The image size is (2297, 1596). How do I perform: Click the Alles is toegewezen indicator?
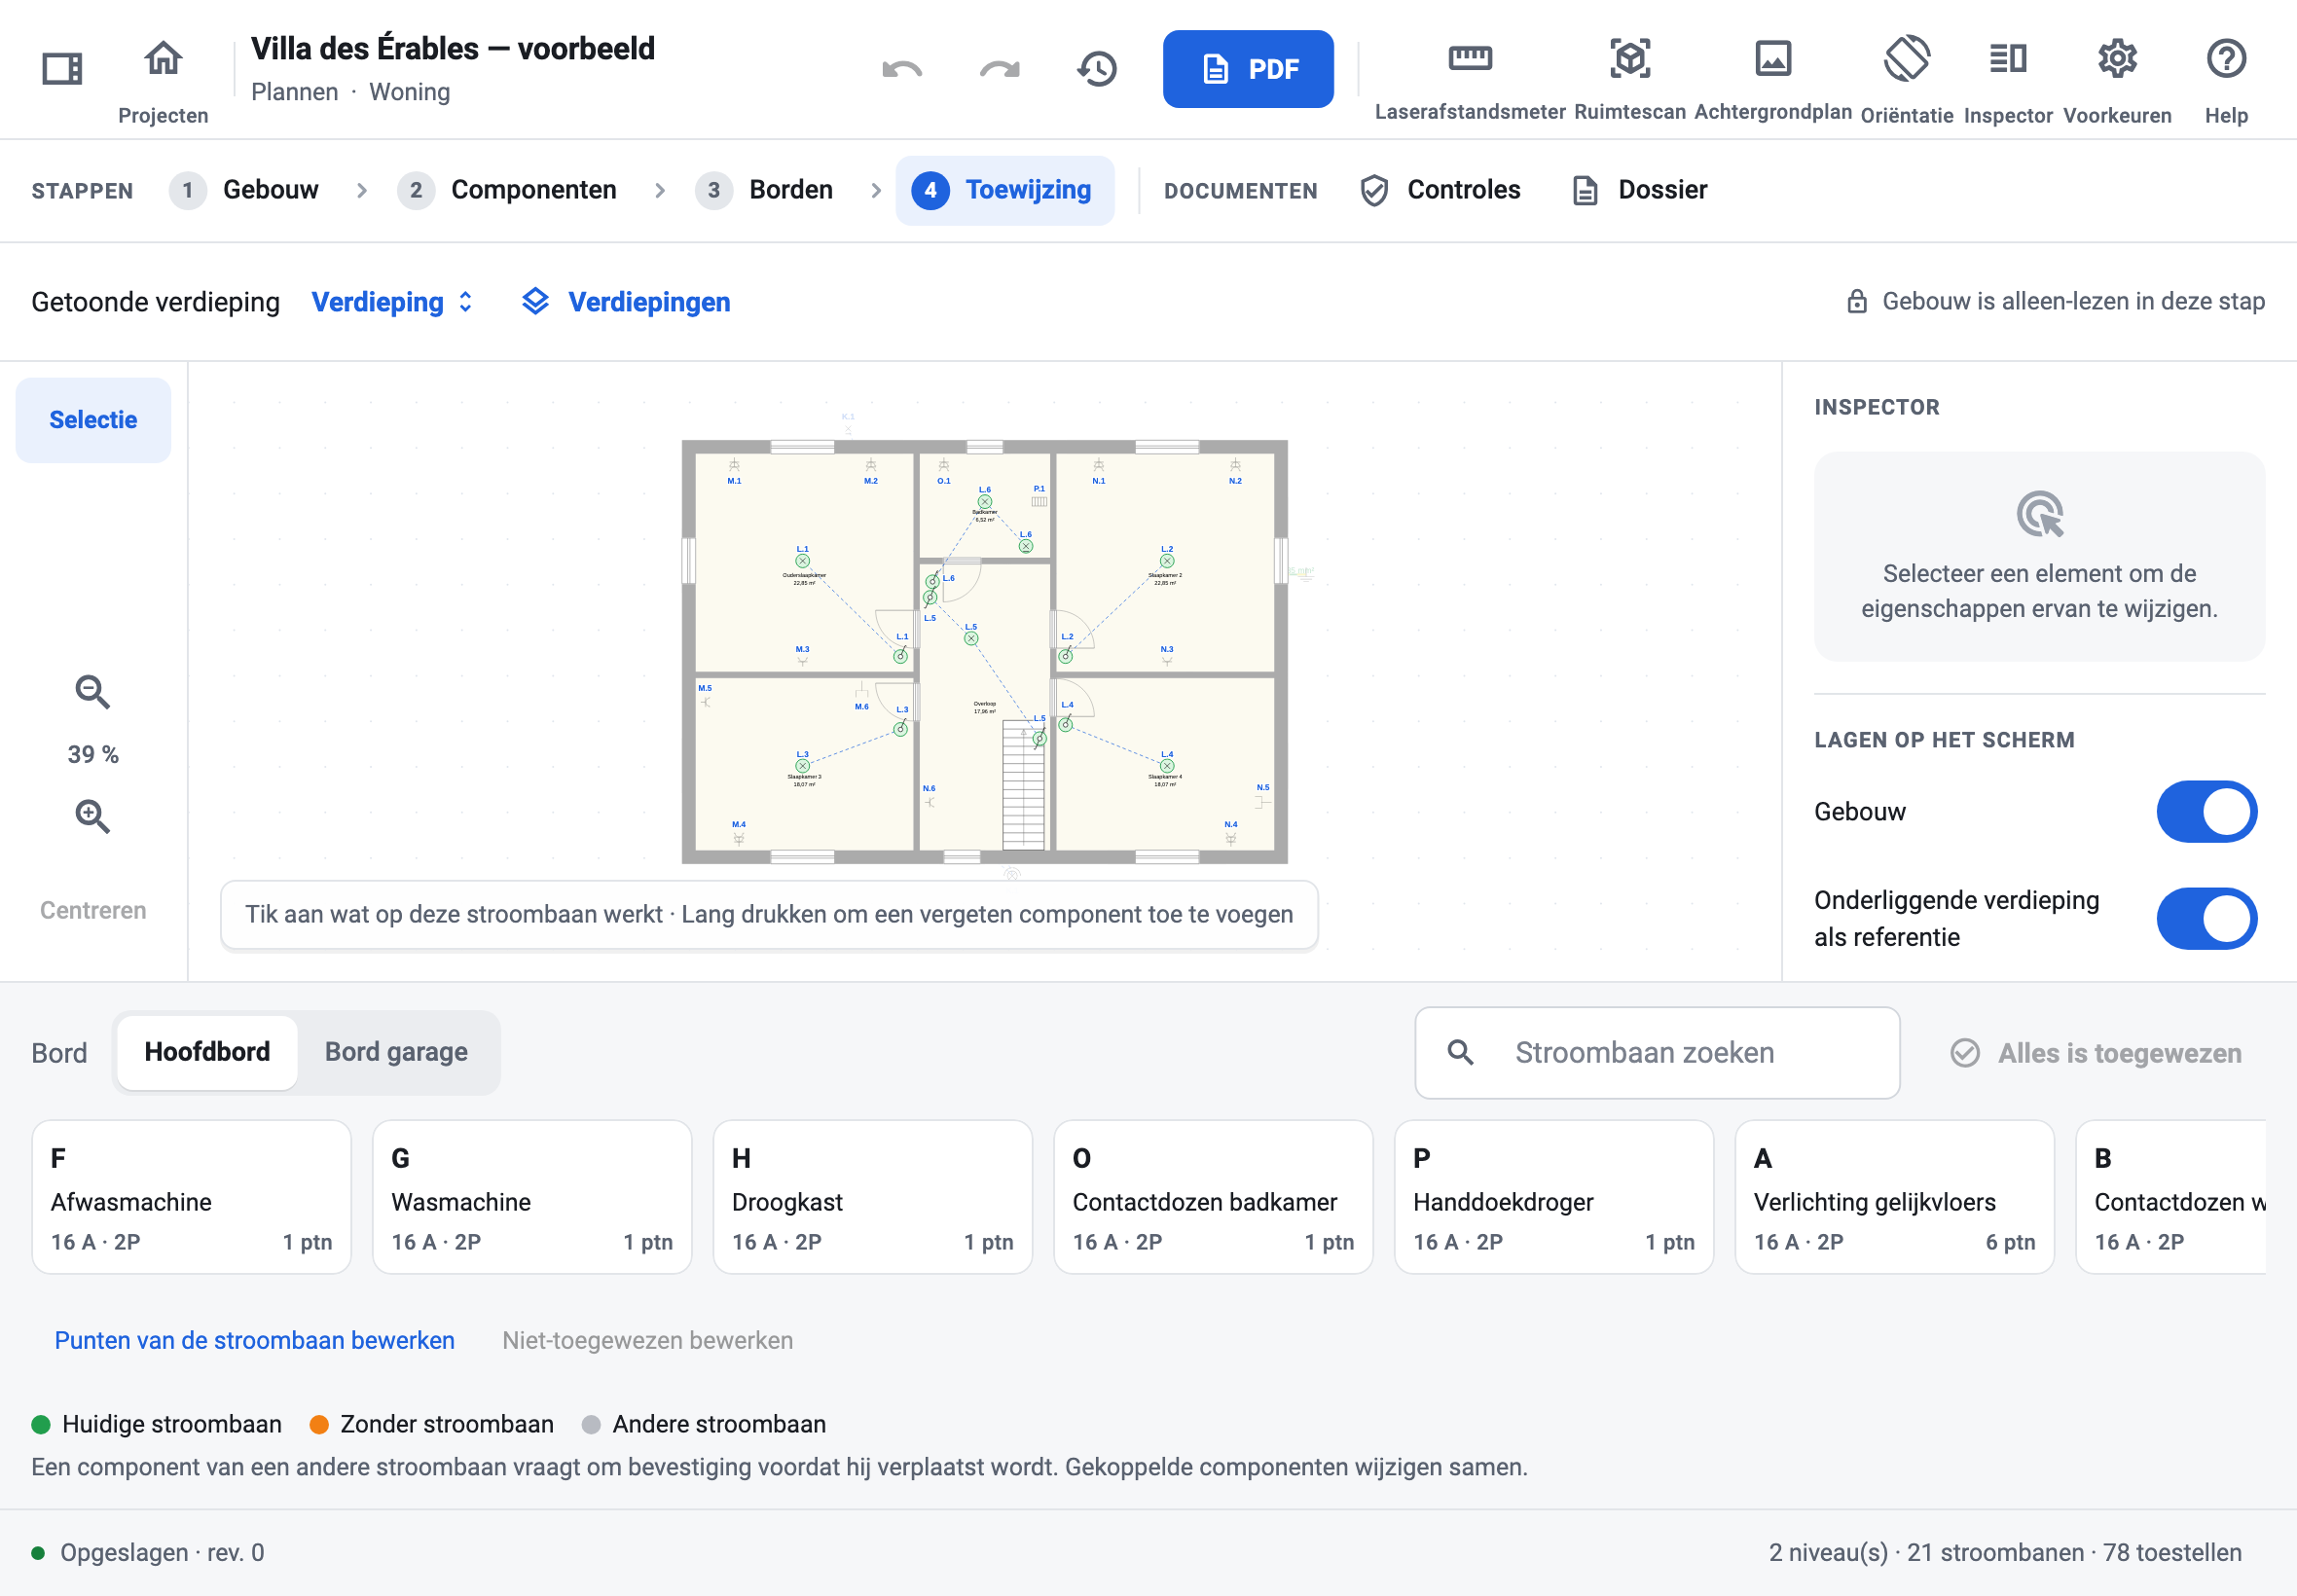[x=2096, y=1053]
